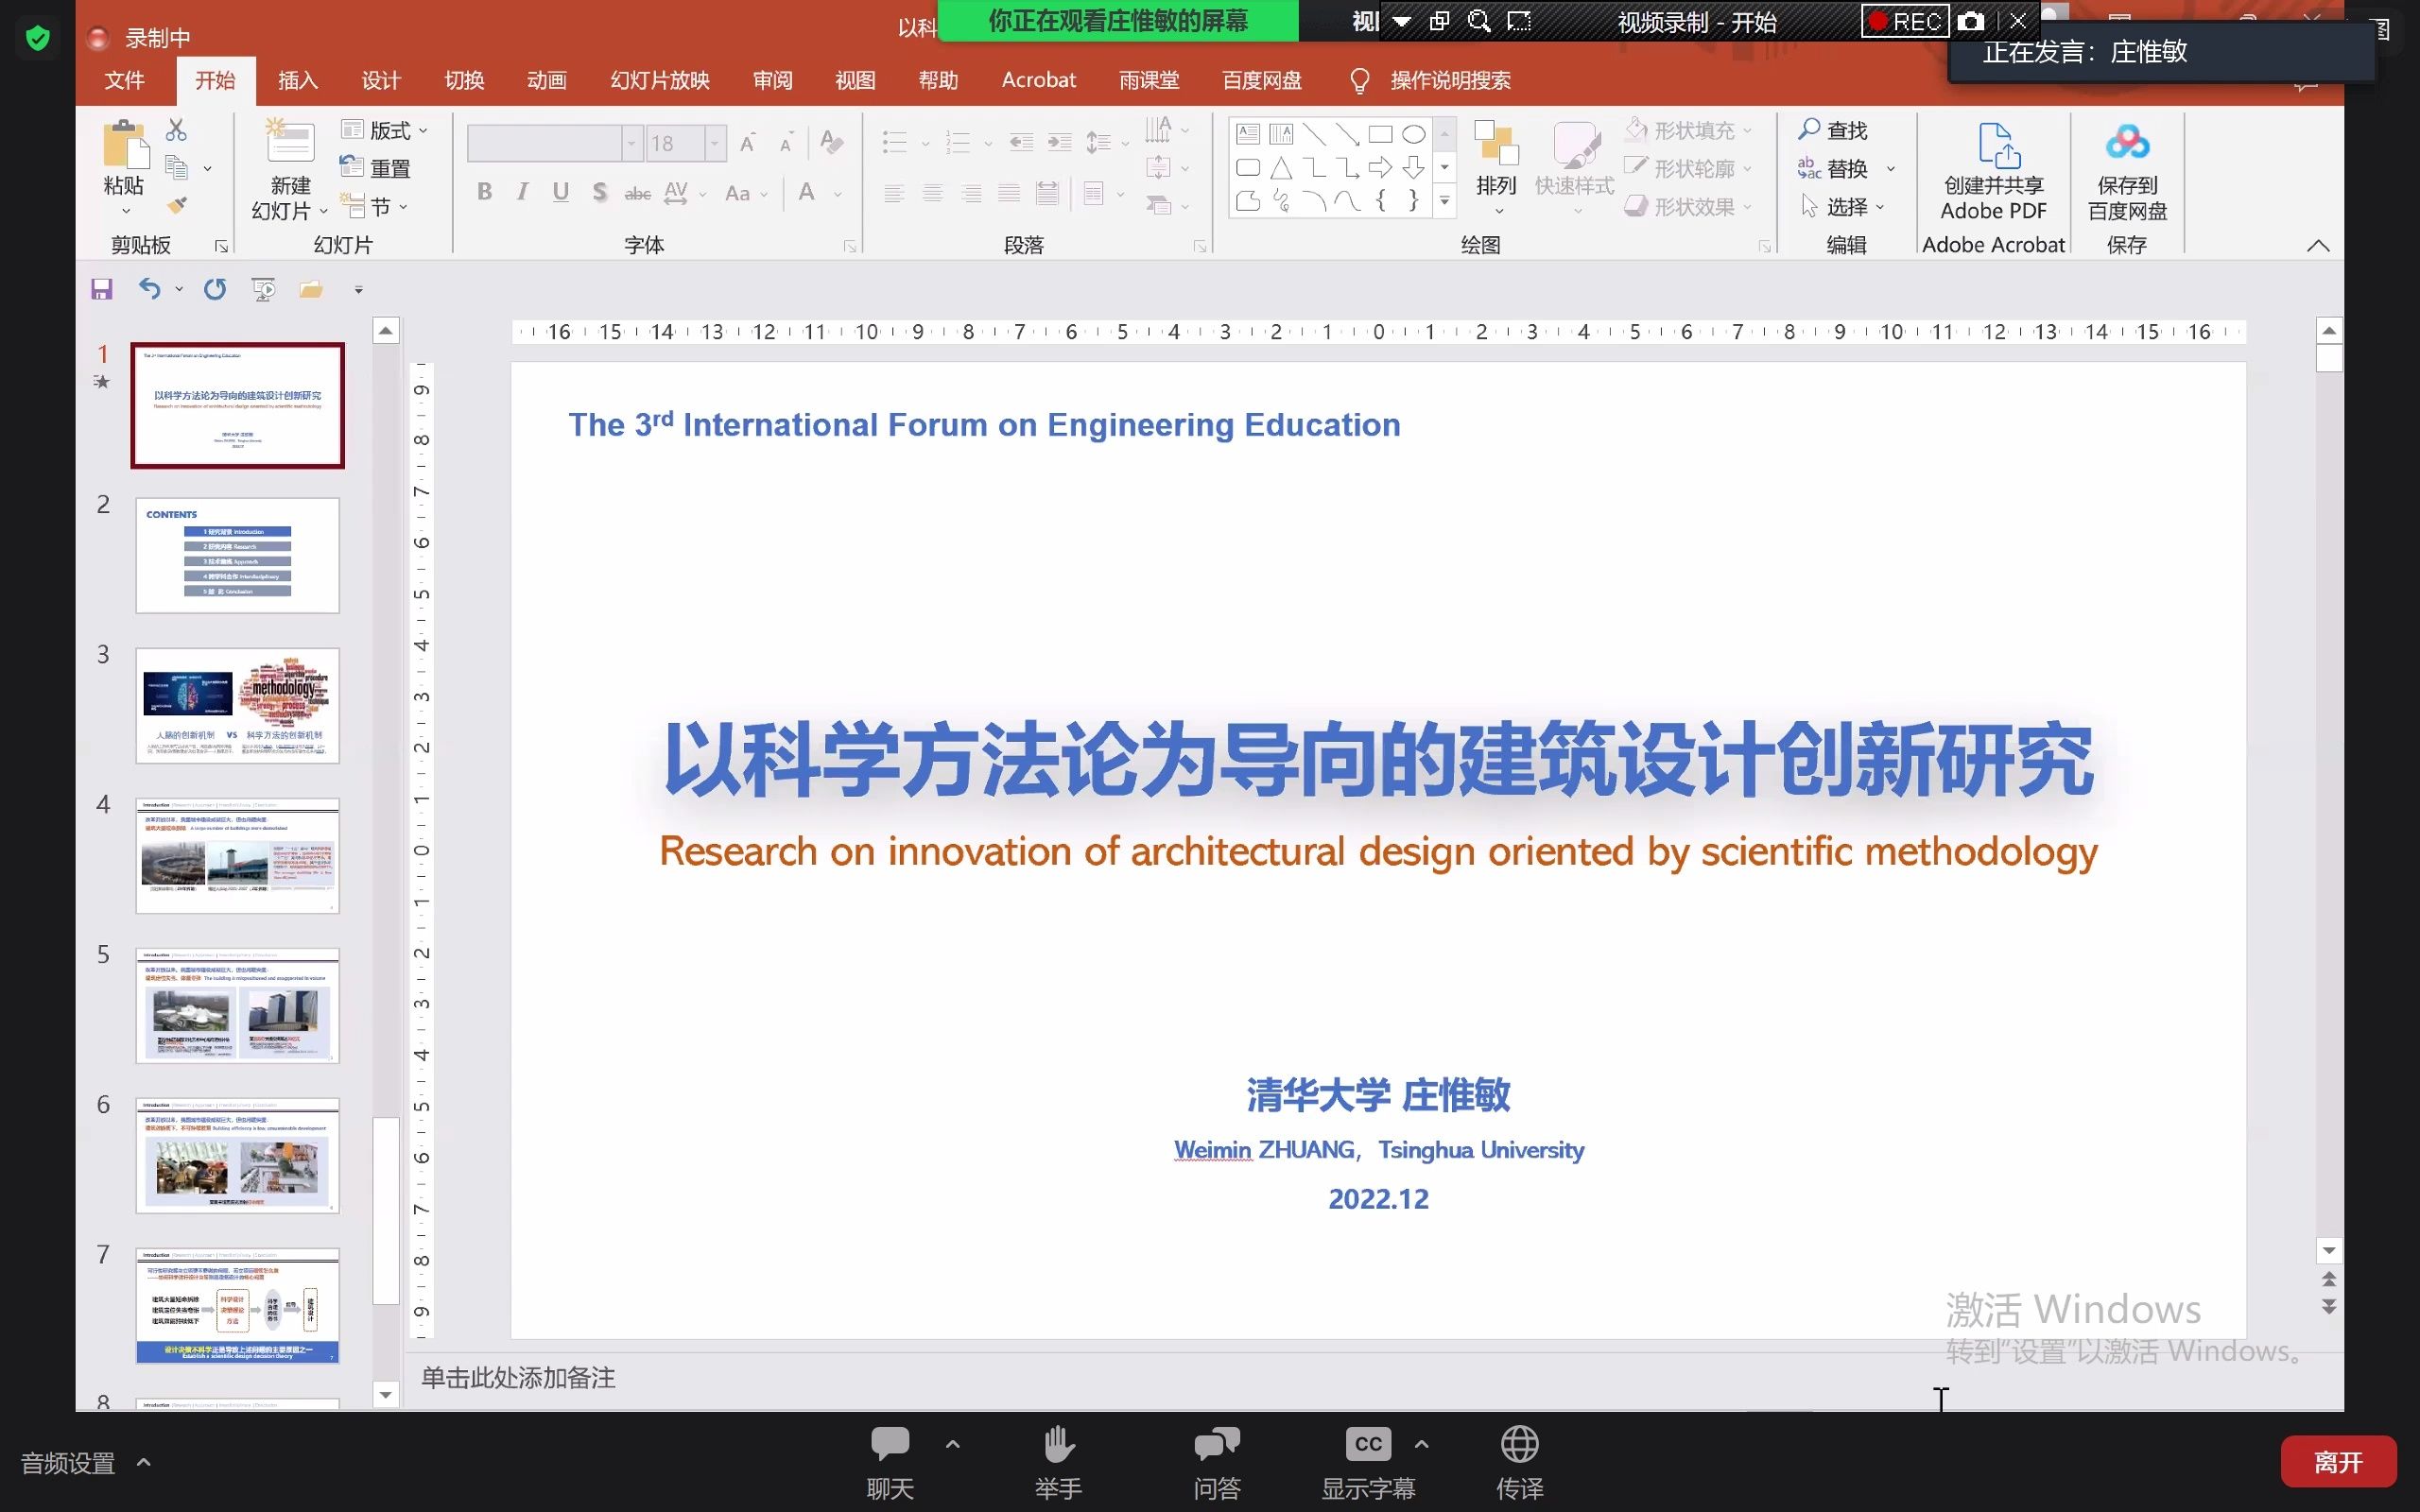Insert a rectangle from the shapes gallery

[1380, 132]
